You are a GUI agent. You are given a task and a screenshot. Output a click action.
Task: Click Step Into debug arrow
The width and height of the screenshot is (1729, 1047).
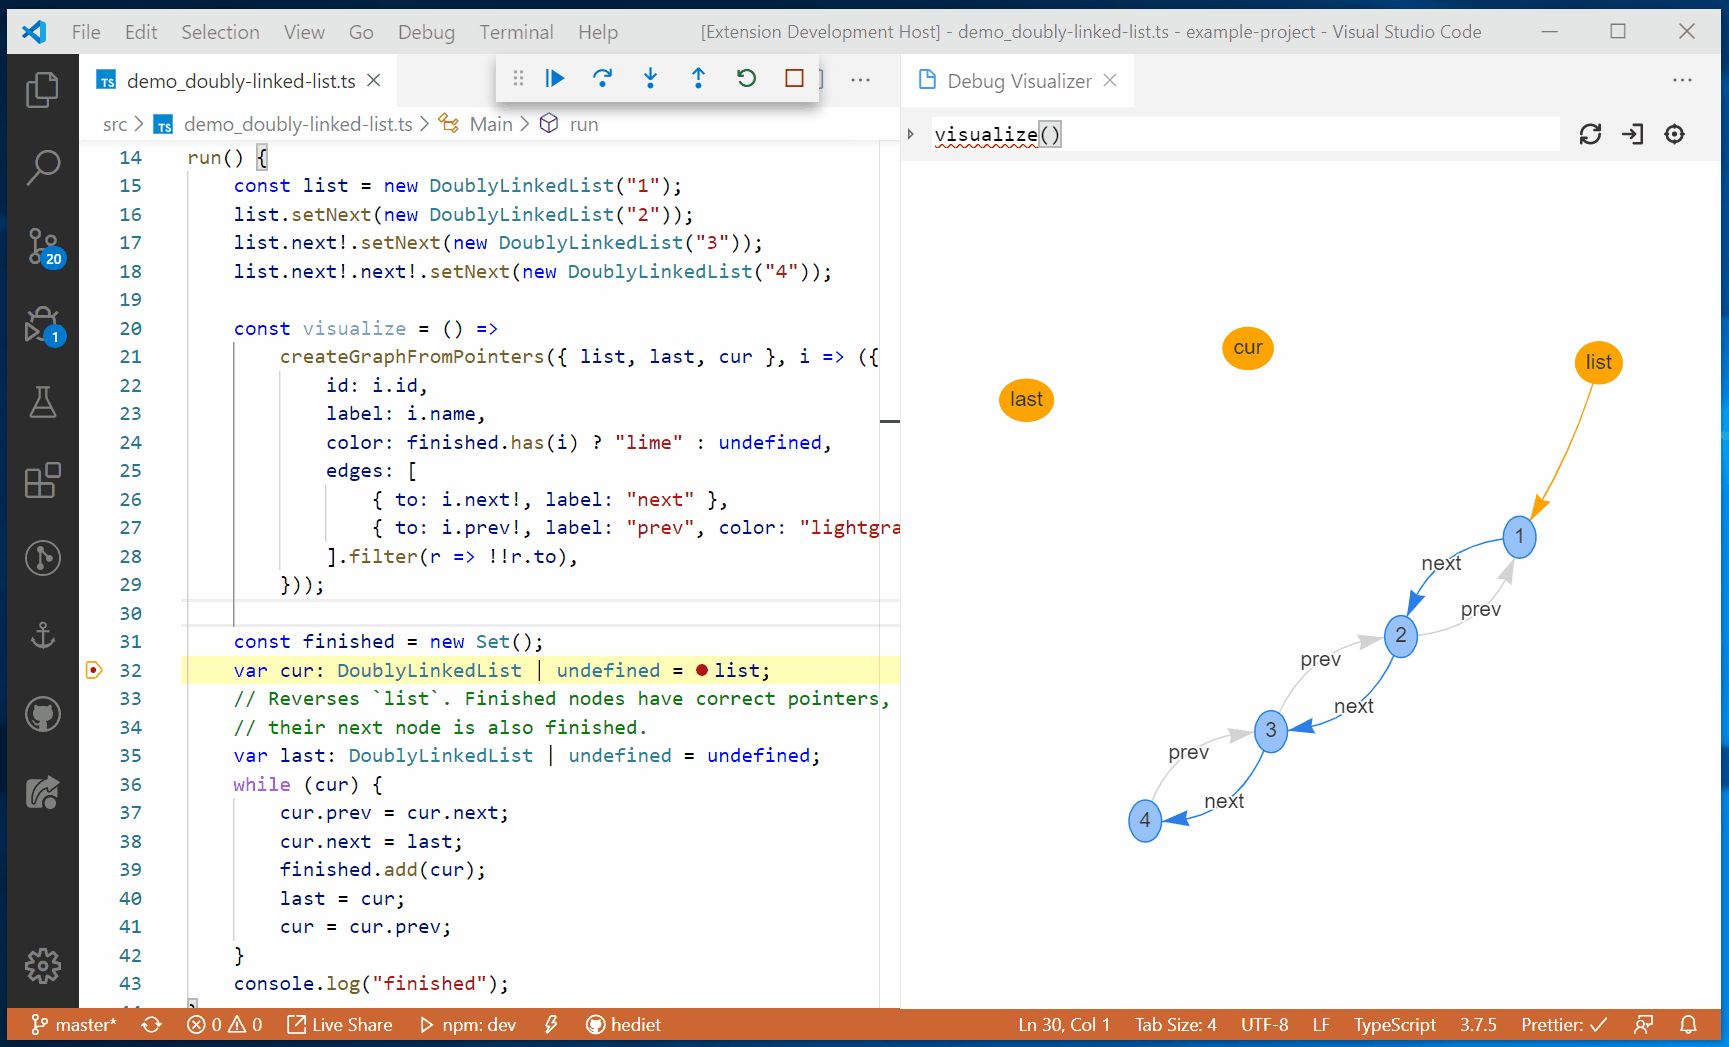click(x=650, y=78)
